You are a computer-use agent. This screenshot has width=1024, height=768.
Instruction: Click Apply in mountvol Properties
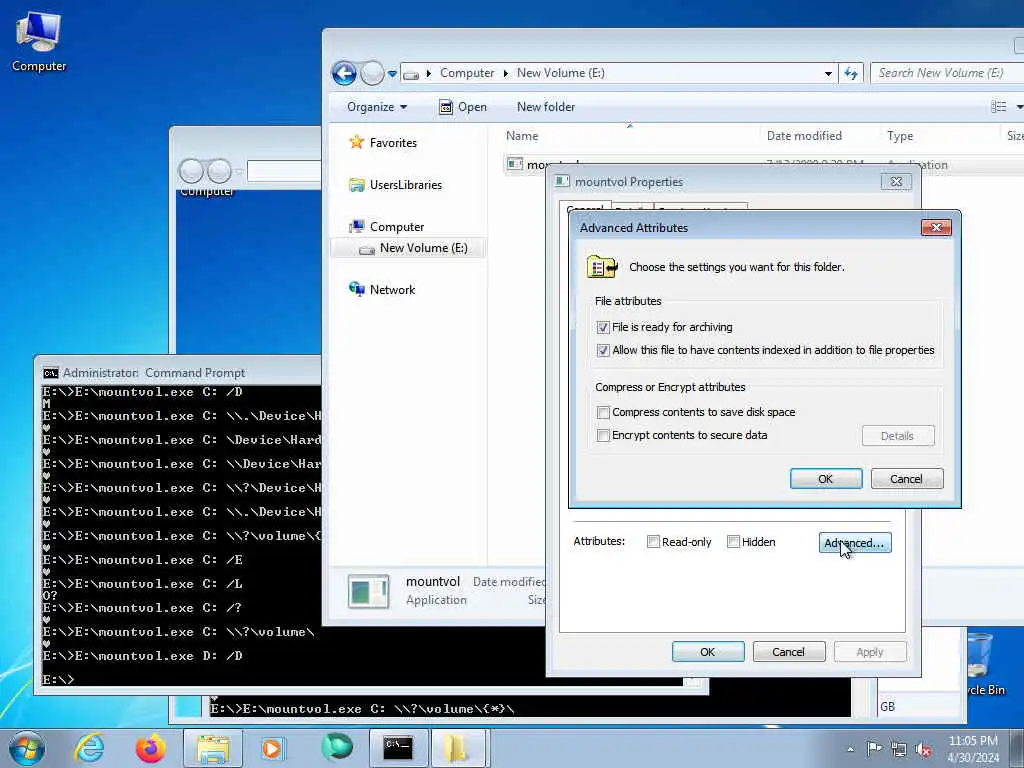point(870,652)
